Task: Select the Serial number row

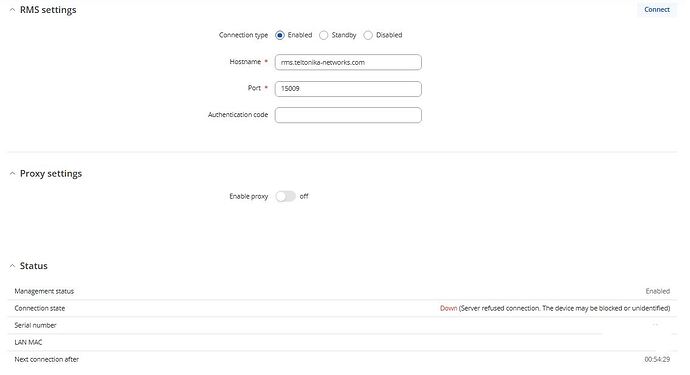Action: 342,325
